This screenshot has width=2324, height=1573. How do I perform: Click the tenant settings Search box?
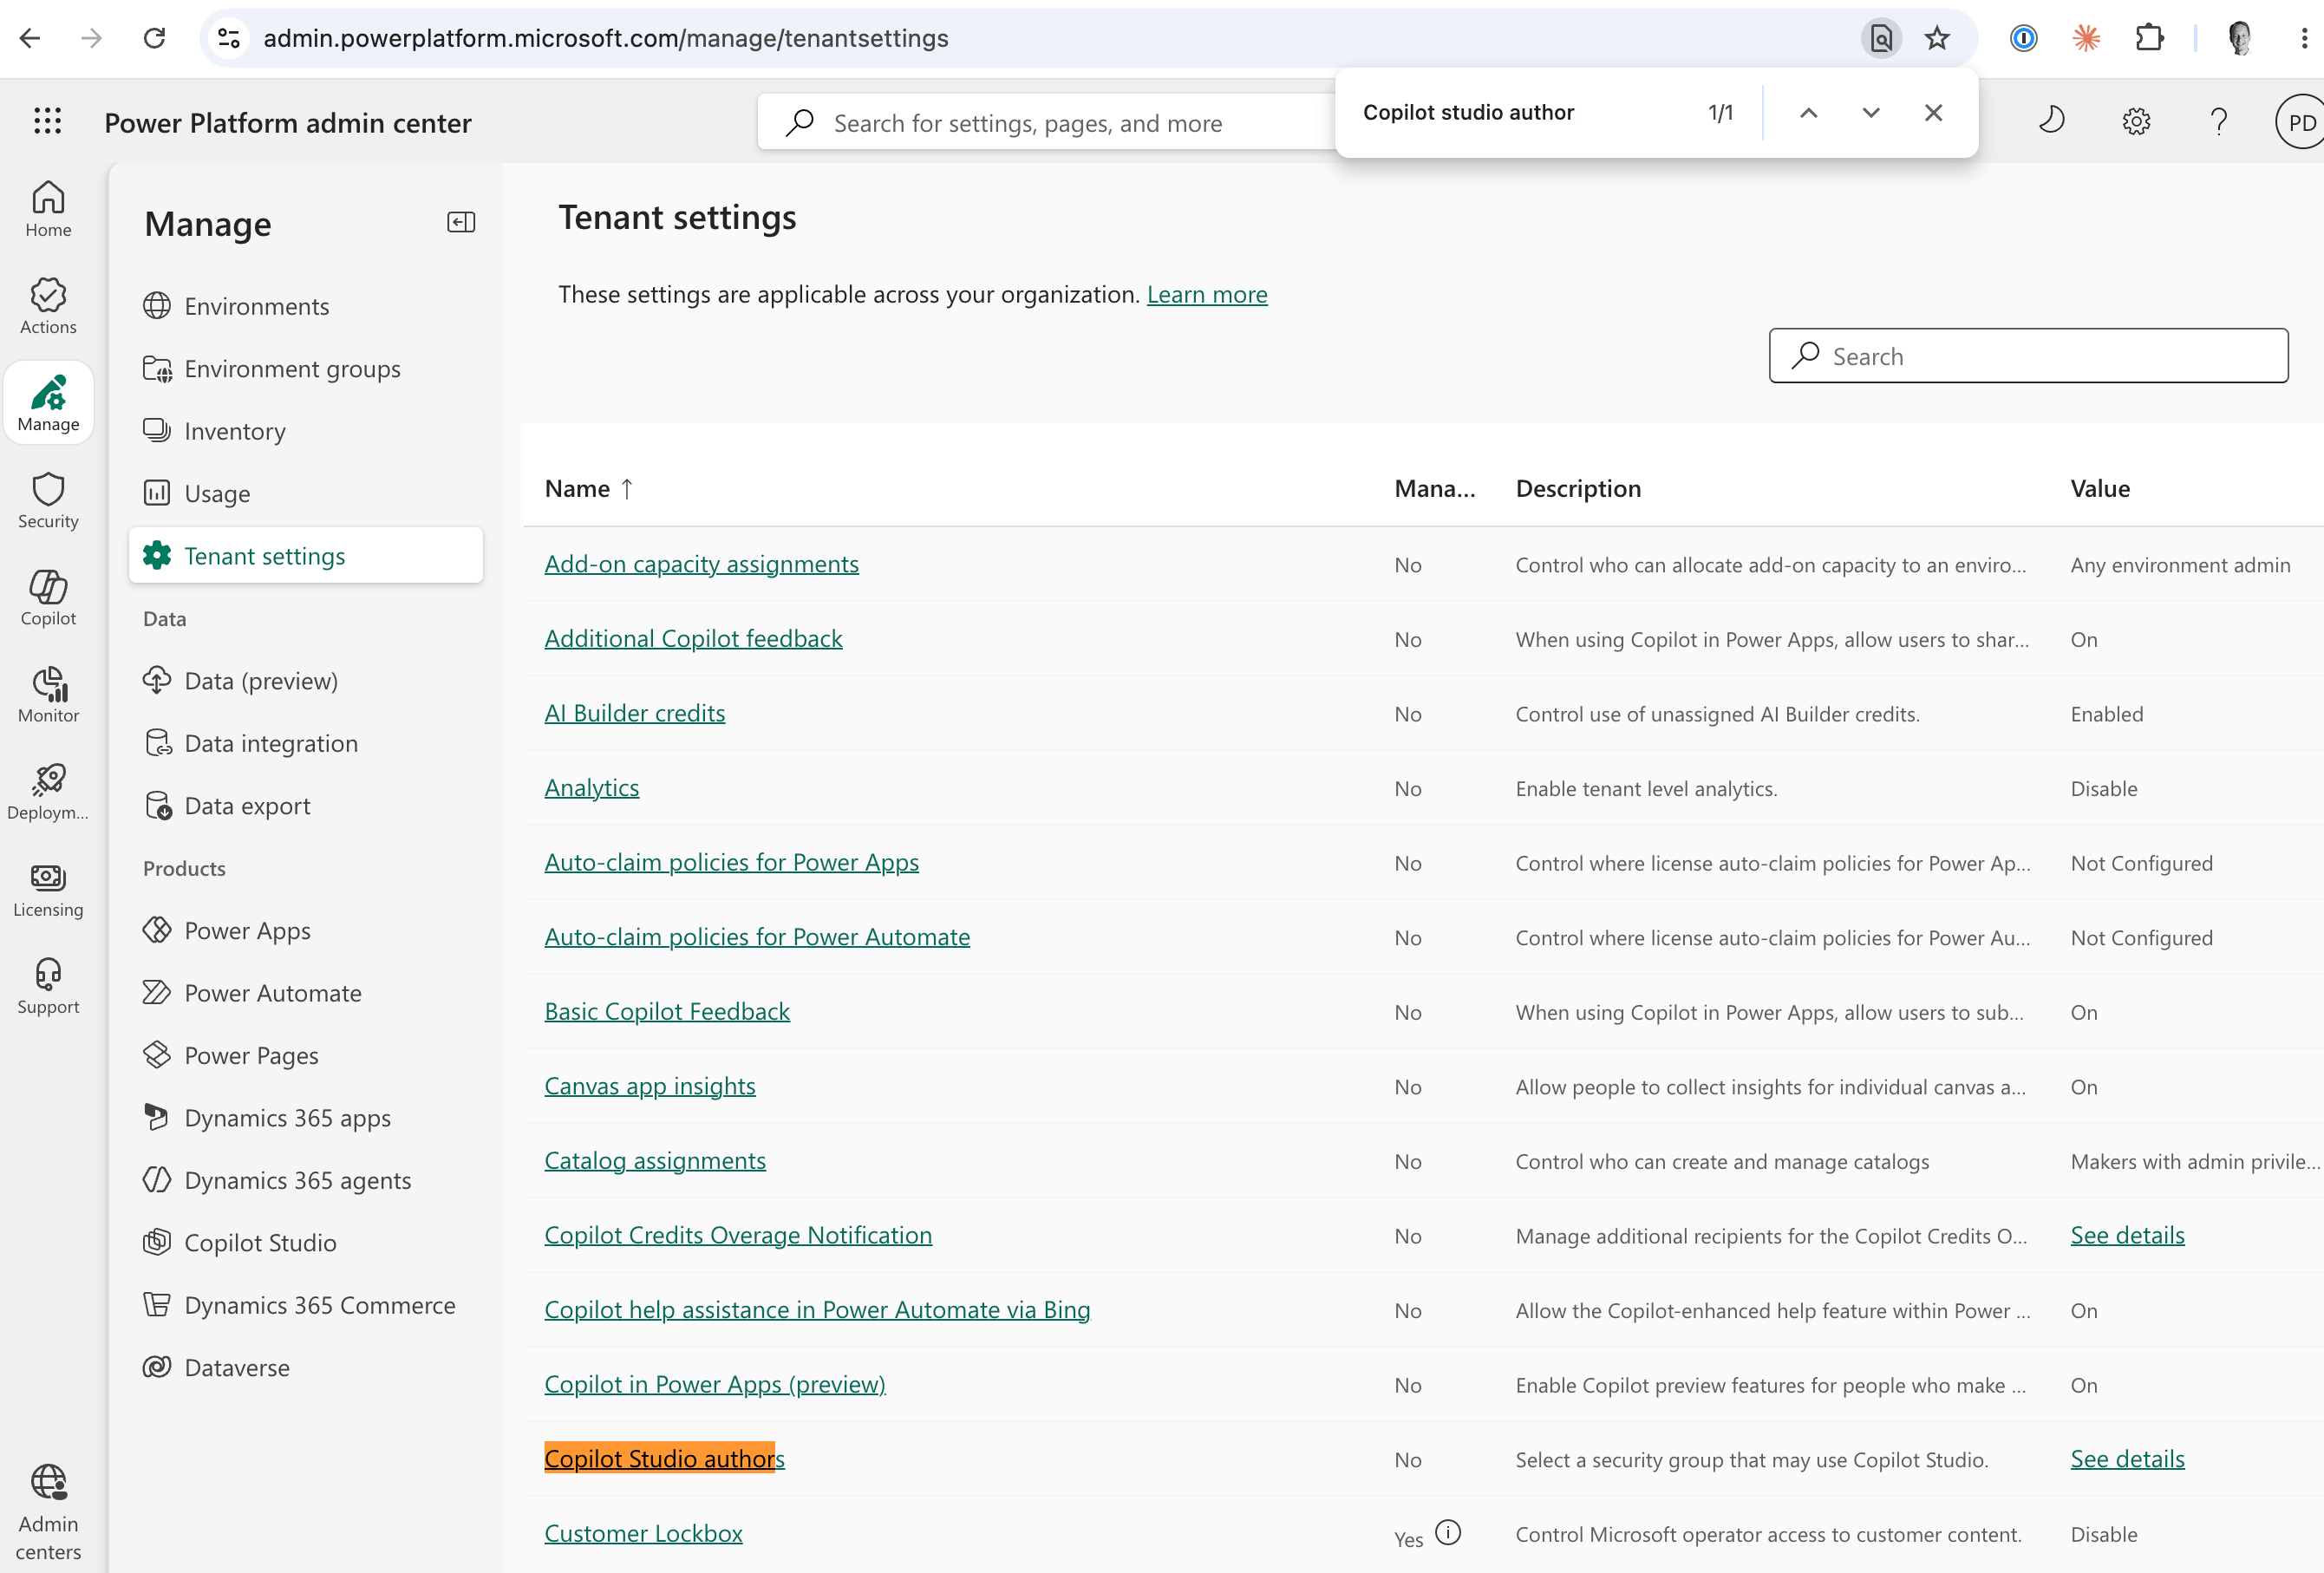(2028, 356)
